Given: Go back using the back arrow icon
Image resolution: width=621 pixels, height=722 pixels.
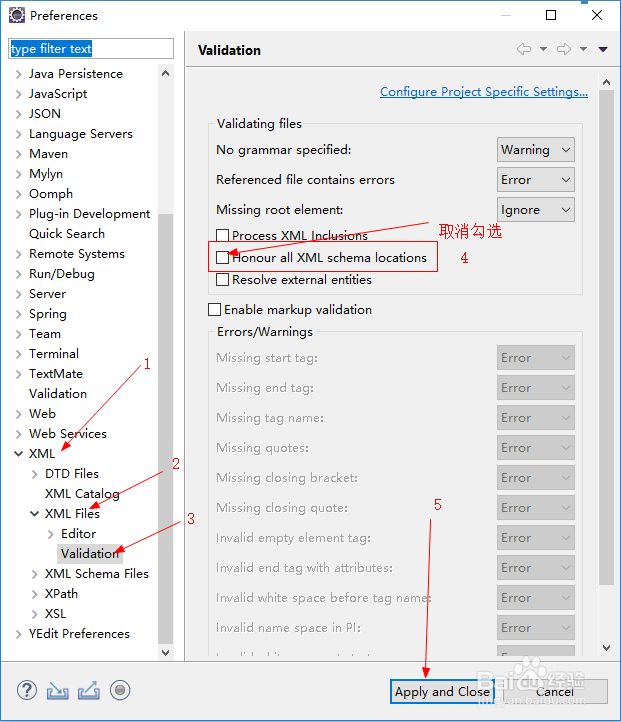Looking at the screenshot, I should [524, 49].
